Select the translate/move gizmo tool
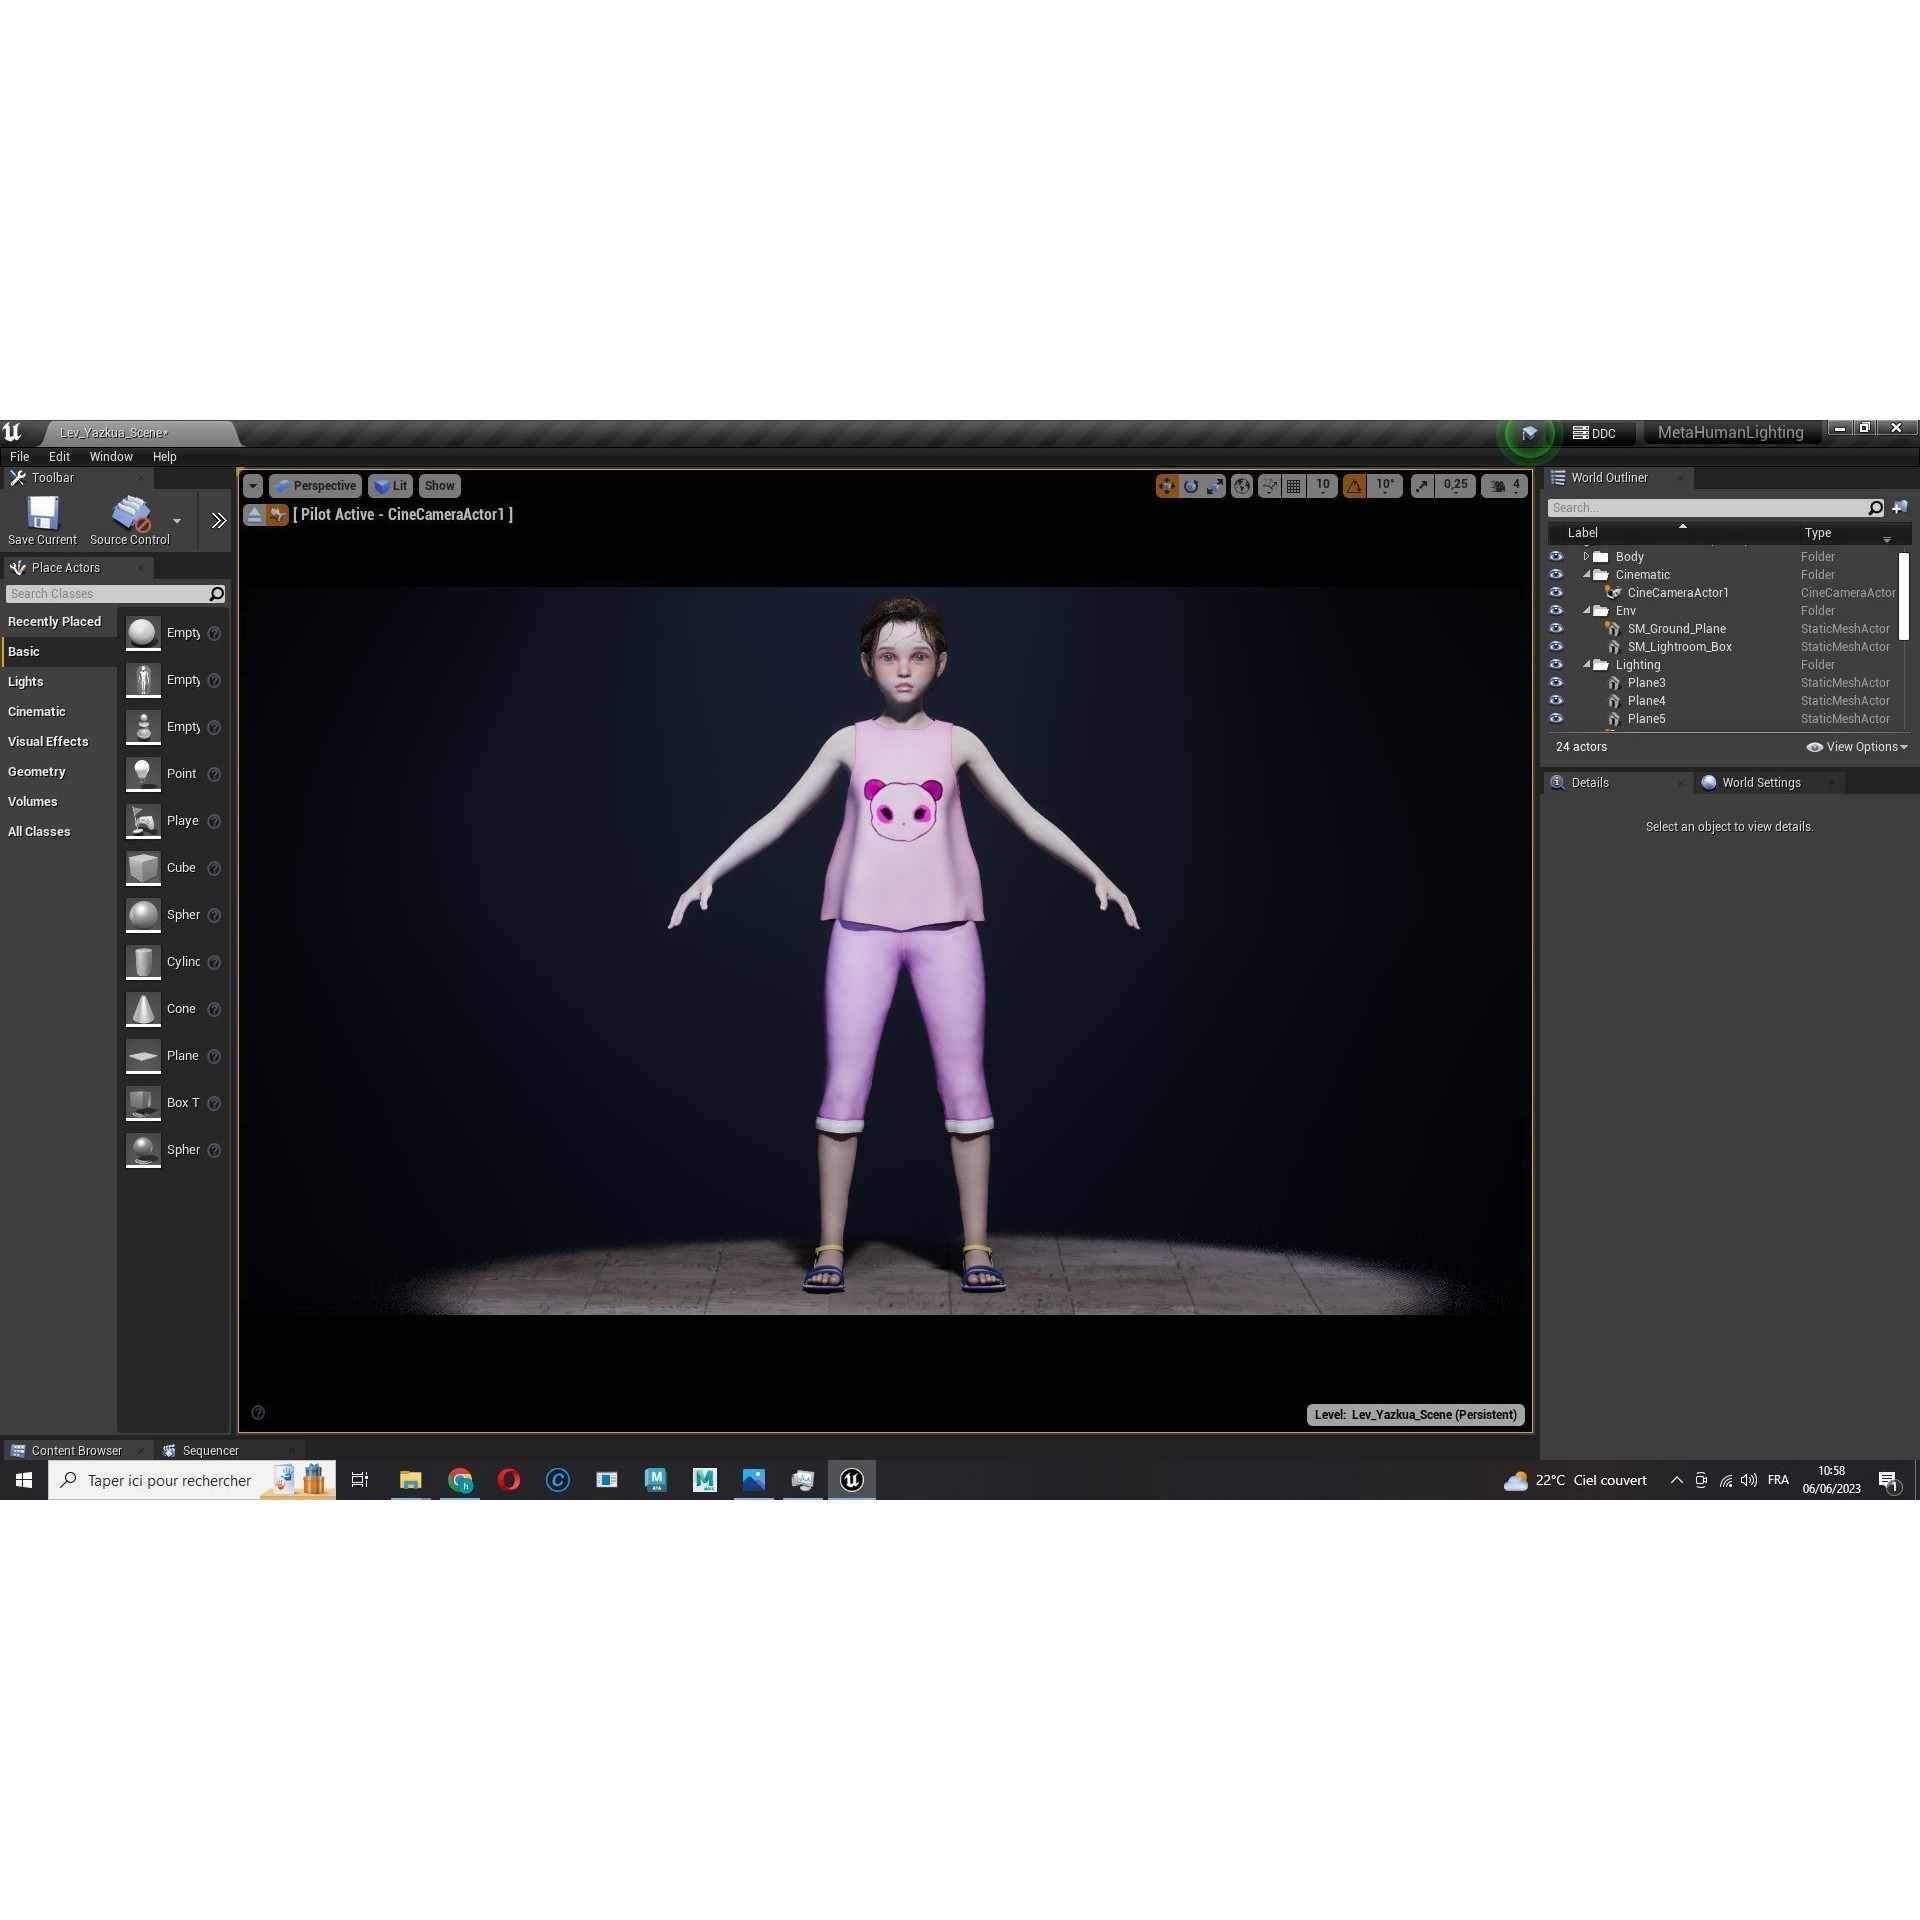The image size is (1920, 1920). [x=1168, y=486]
